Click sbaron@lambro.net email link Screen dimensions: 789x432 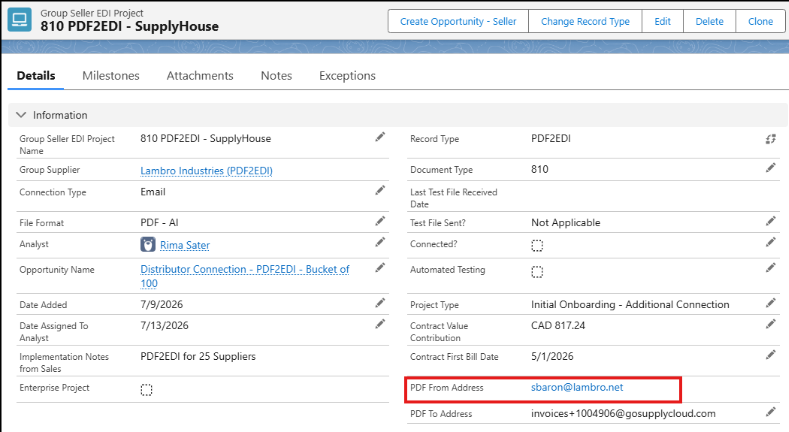(x=577, y=387)
